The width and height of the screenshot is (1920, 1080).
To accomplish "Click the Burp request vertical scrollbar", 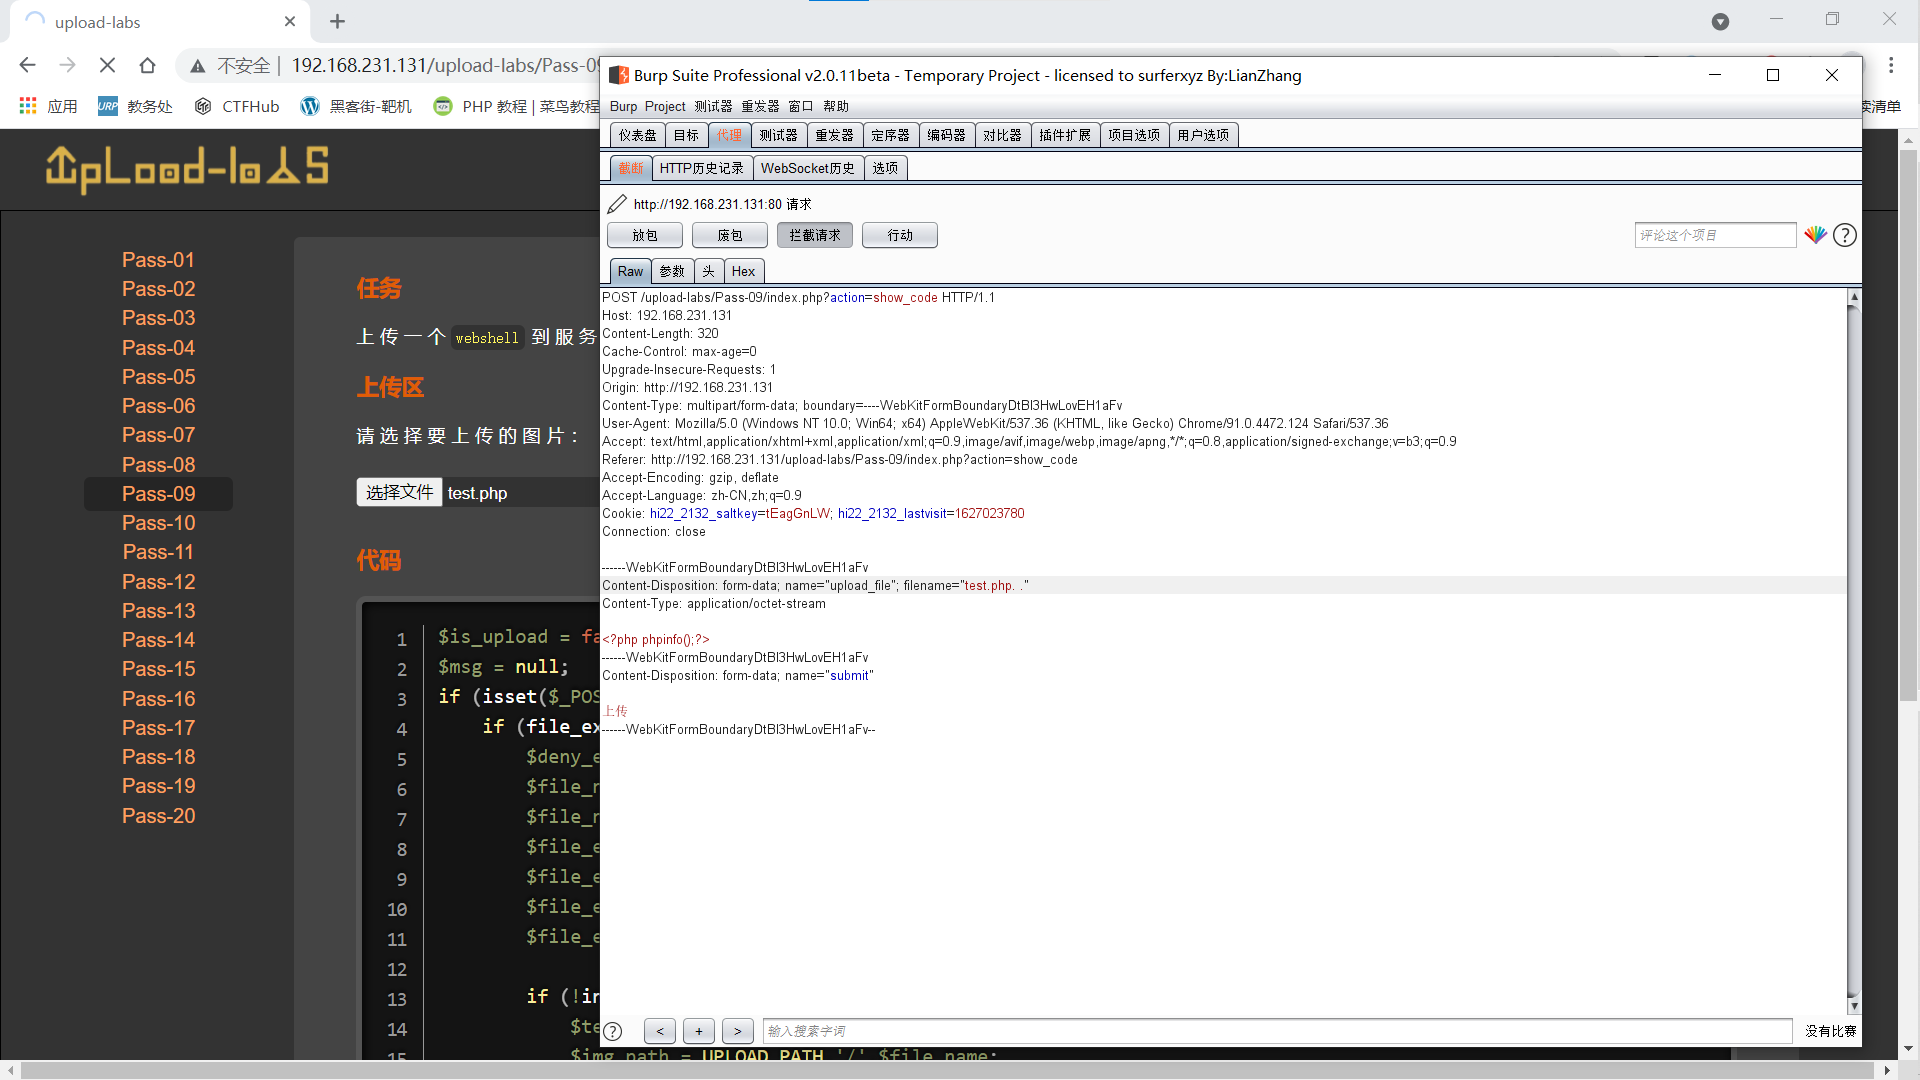I will [1854, 650].
